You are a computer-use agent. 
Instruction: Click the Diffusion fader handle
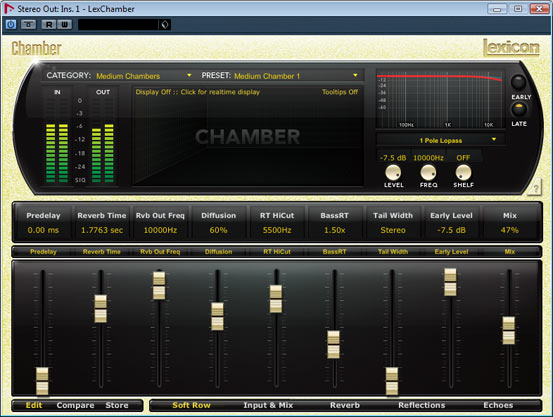click(x=217, y=316)
